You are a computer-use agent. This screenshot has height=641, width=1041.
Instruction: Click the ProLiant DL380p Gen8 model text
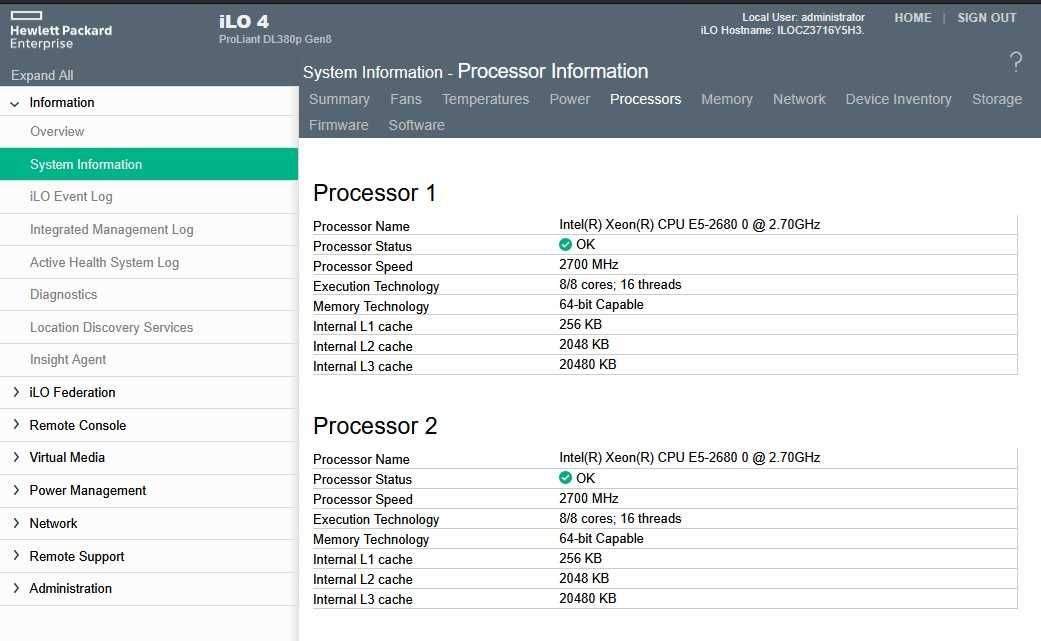275,39
